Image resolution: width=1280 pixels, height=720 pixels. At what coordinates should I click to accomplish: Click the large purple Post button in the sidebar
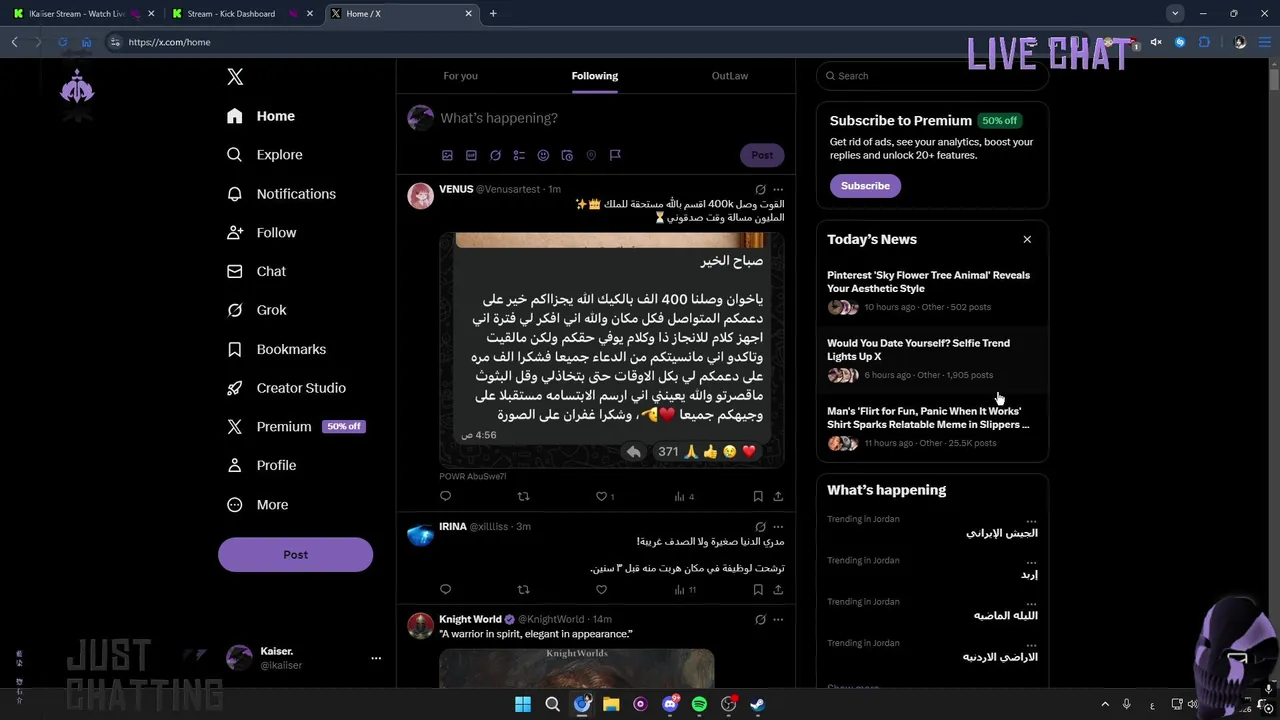(295, 555)
